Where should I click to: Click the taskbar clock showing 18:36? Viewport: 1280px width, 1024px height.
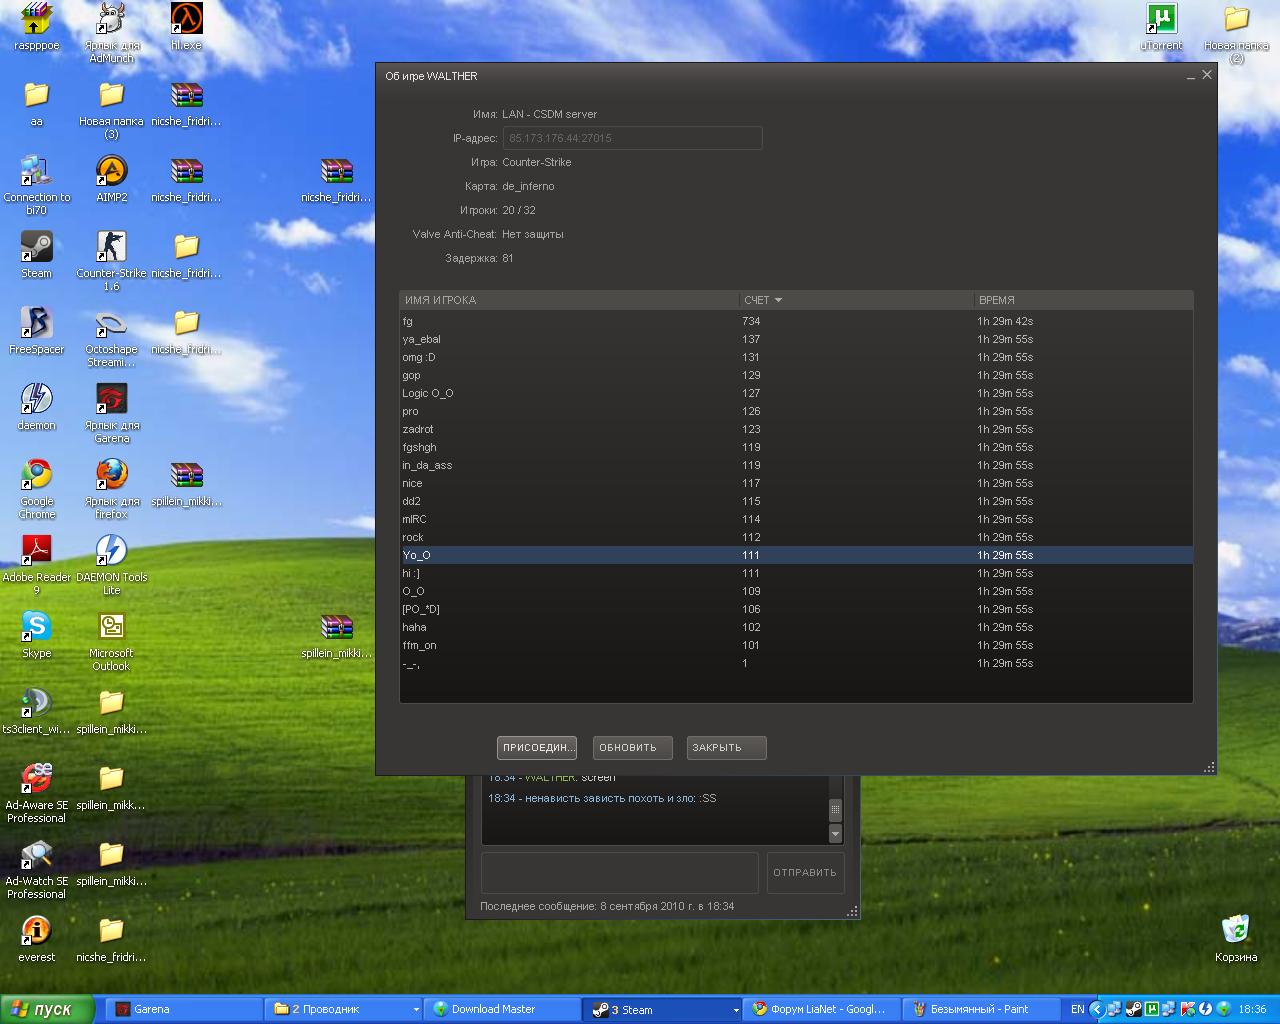point(1252,1010)
